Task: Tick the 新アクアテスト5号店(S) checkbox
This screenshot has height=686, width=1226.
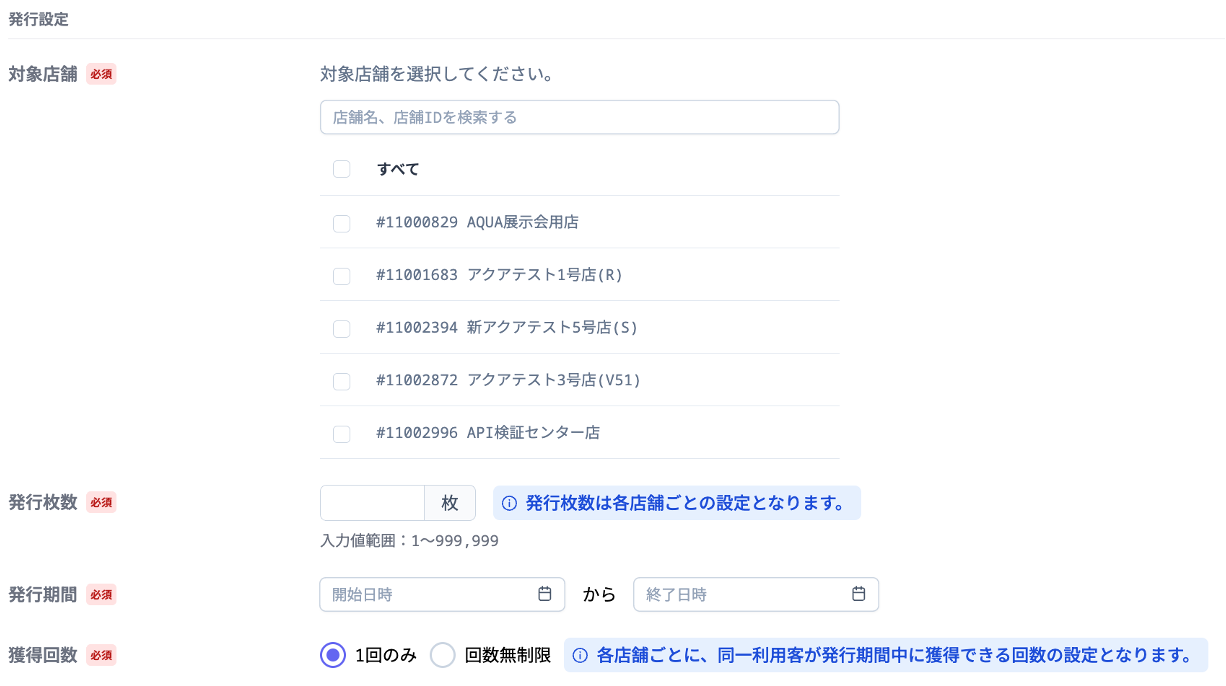Action: [342, 328]
